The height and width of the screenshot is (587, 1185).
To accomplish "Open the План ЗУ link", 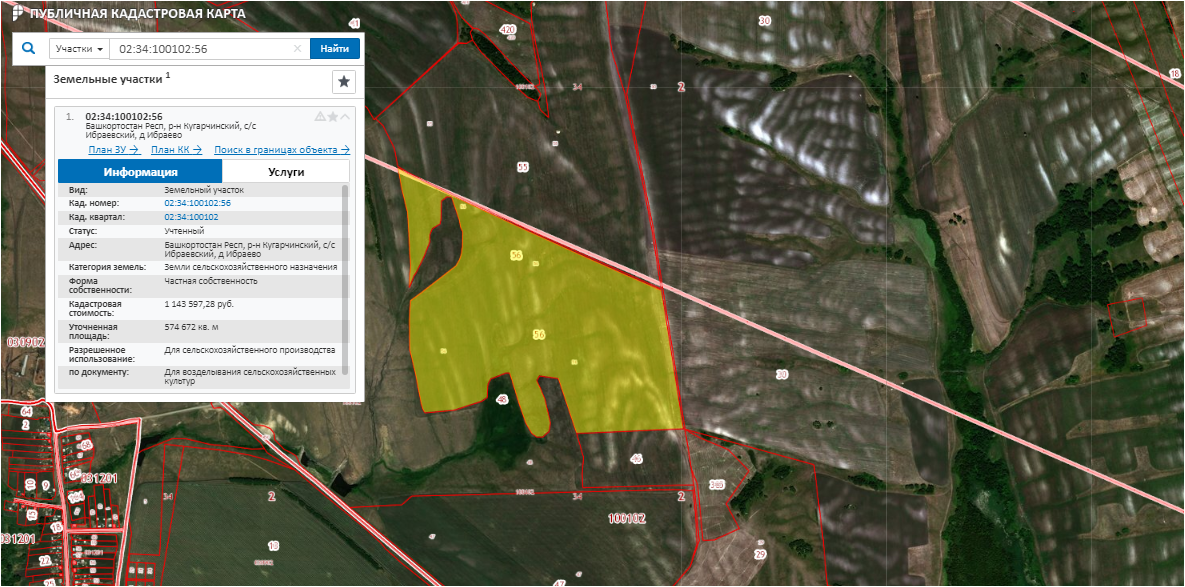I will pos(113,150).
